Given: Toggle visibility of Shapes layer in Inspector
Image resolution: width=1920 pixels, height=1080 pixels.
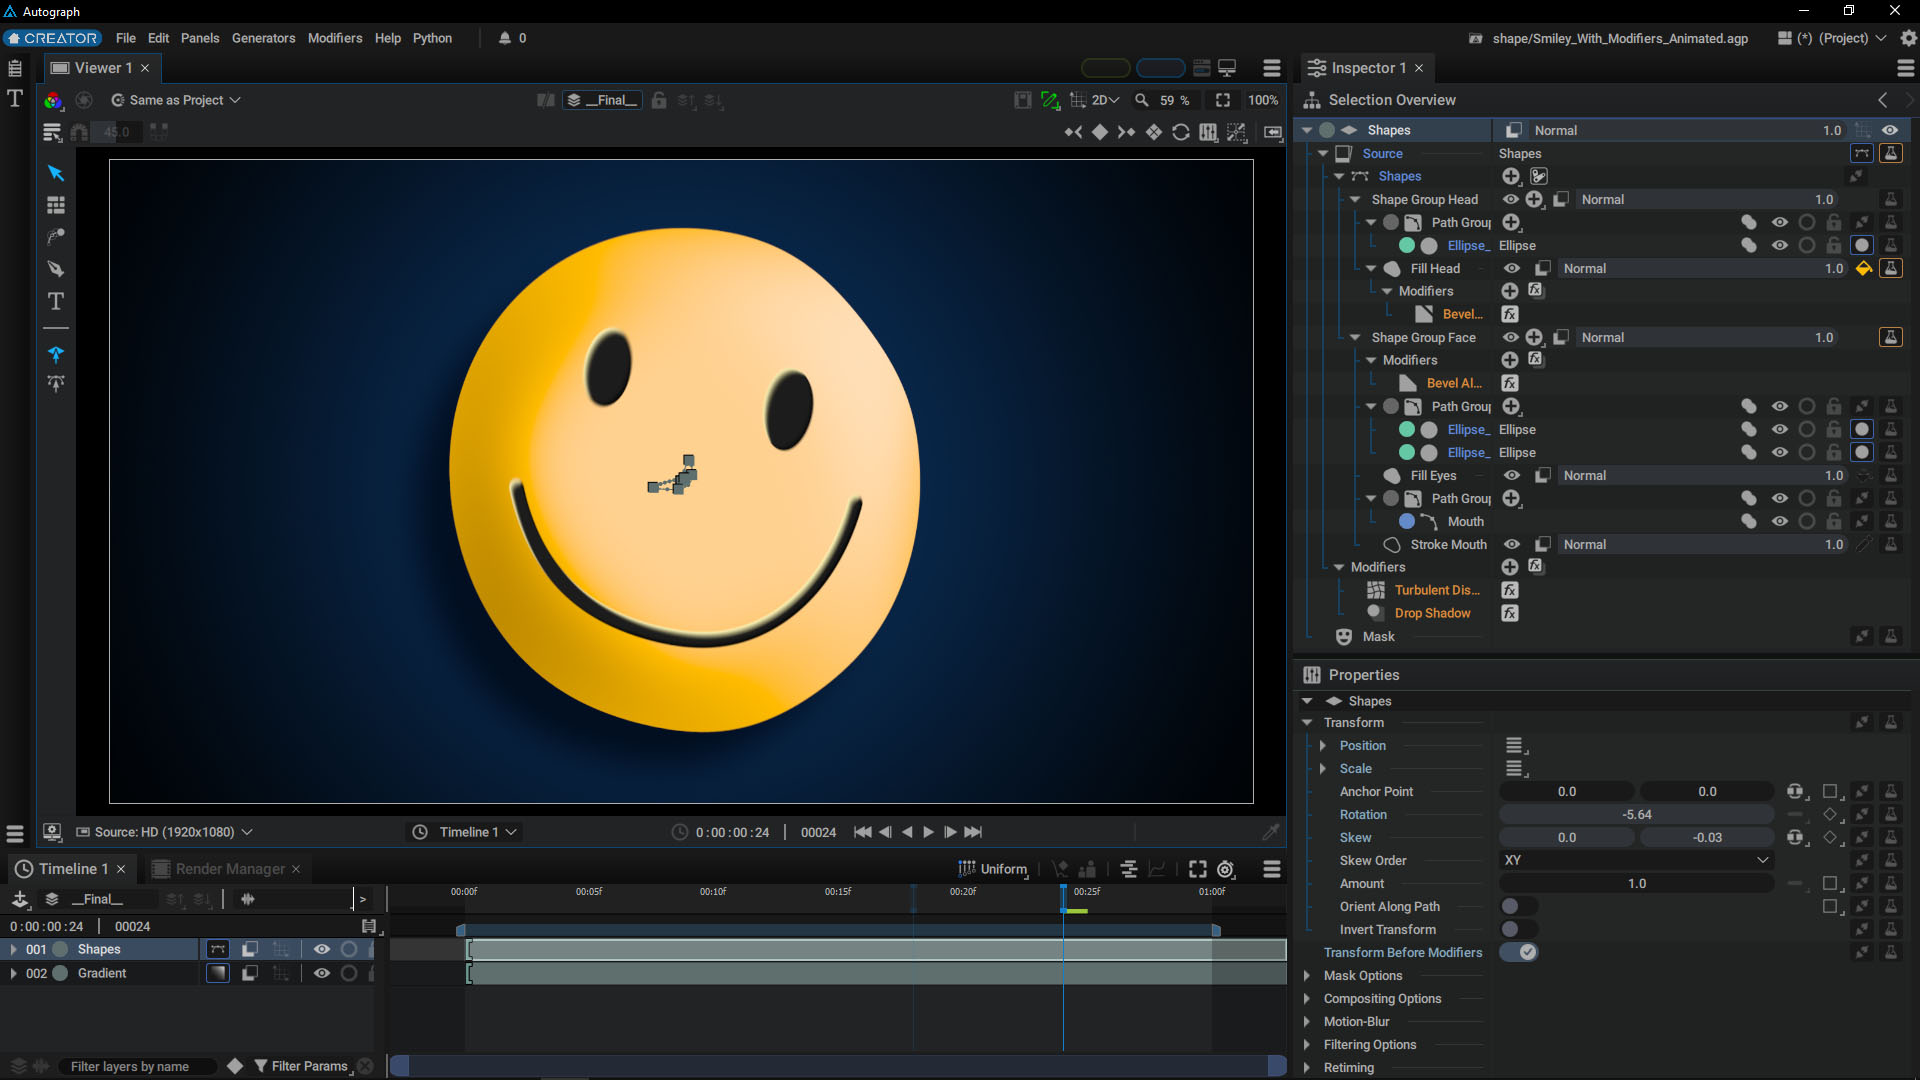Looking at the screenshot, I should [x=1890, y=130].
